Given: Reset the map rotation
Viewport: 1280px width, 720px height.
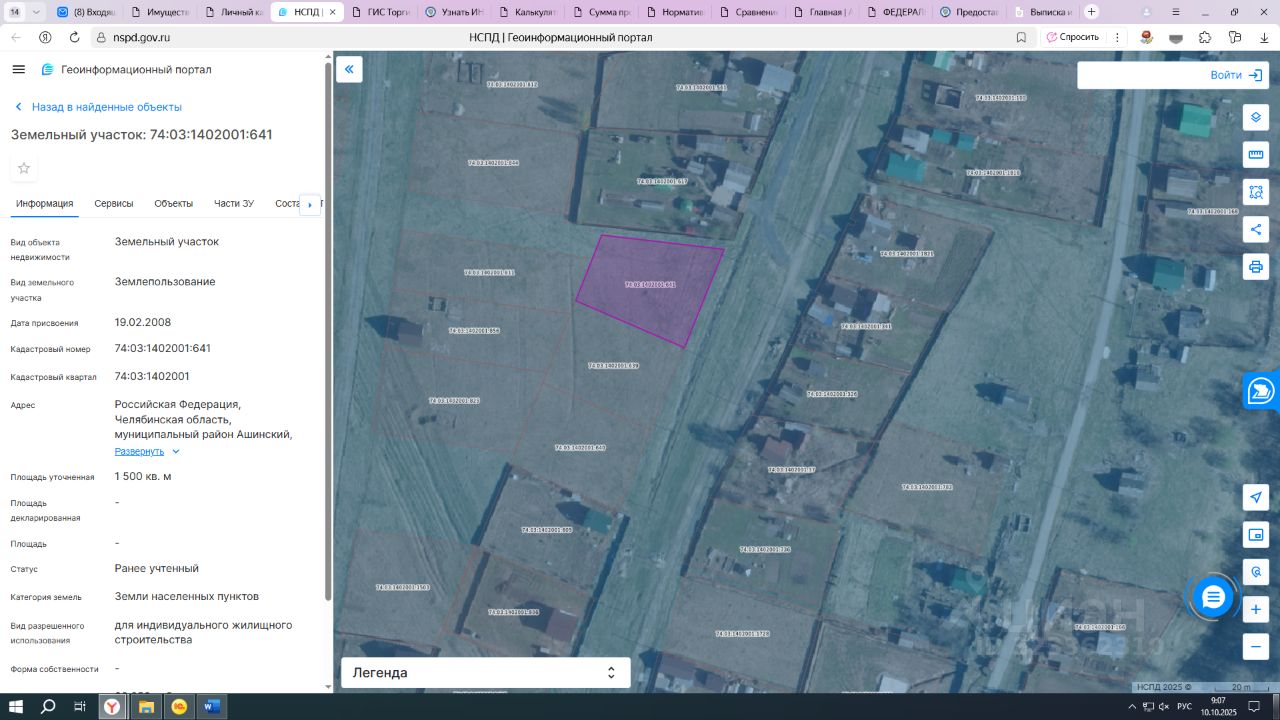Looking at the screenshot, I should coord(1256,572).
